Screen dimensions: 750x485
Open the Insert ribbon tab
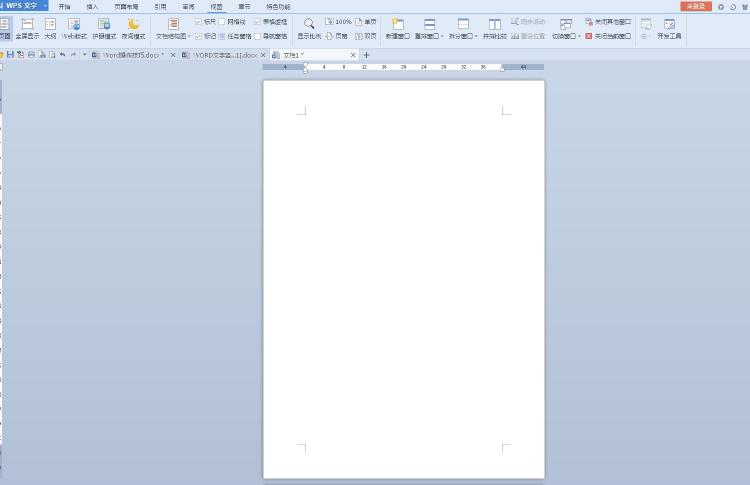tap(93, 6)
